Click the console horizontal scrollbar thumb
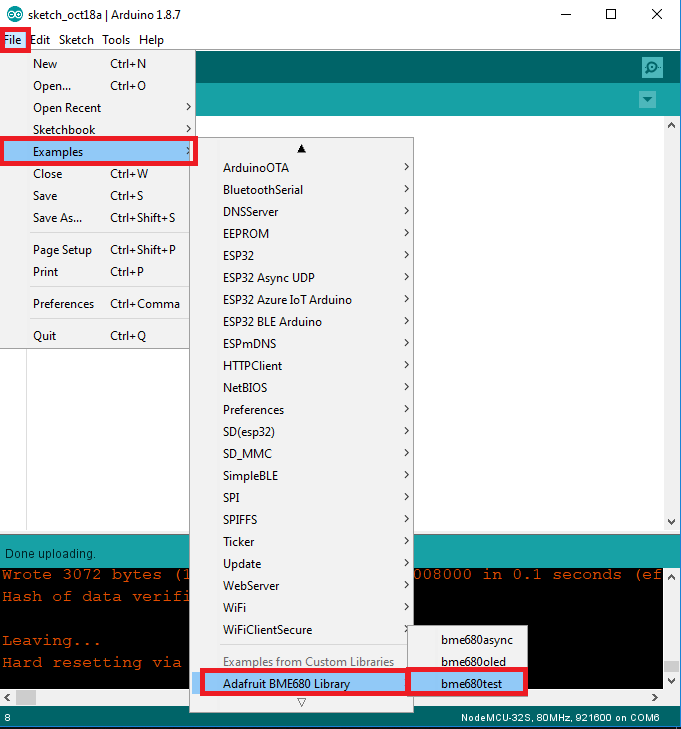Image resolution: width=681 pixels, height=729 pixels. click(x=26, y=697)
